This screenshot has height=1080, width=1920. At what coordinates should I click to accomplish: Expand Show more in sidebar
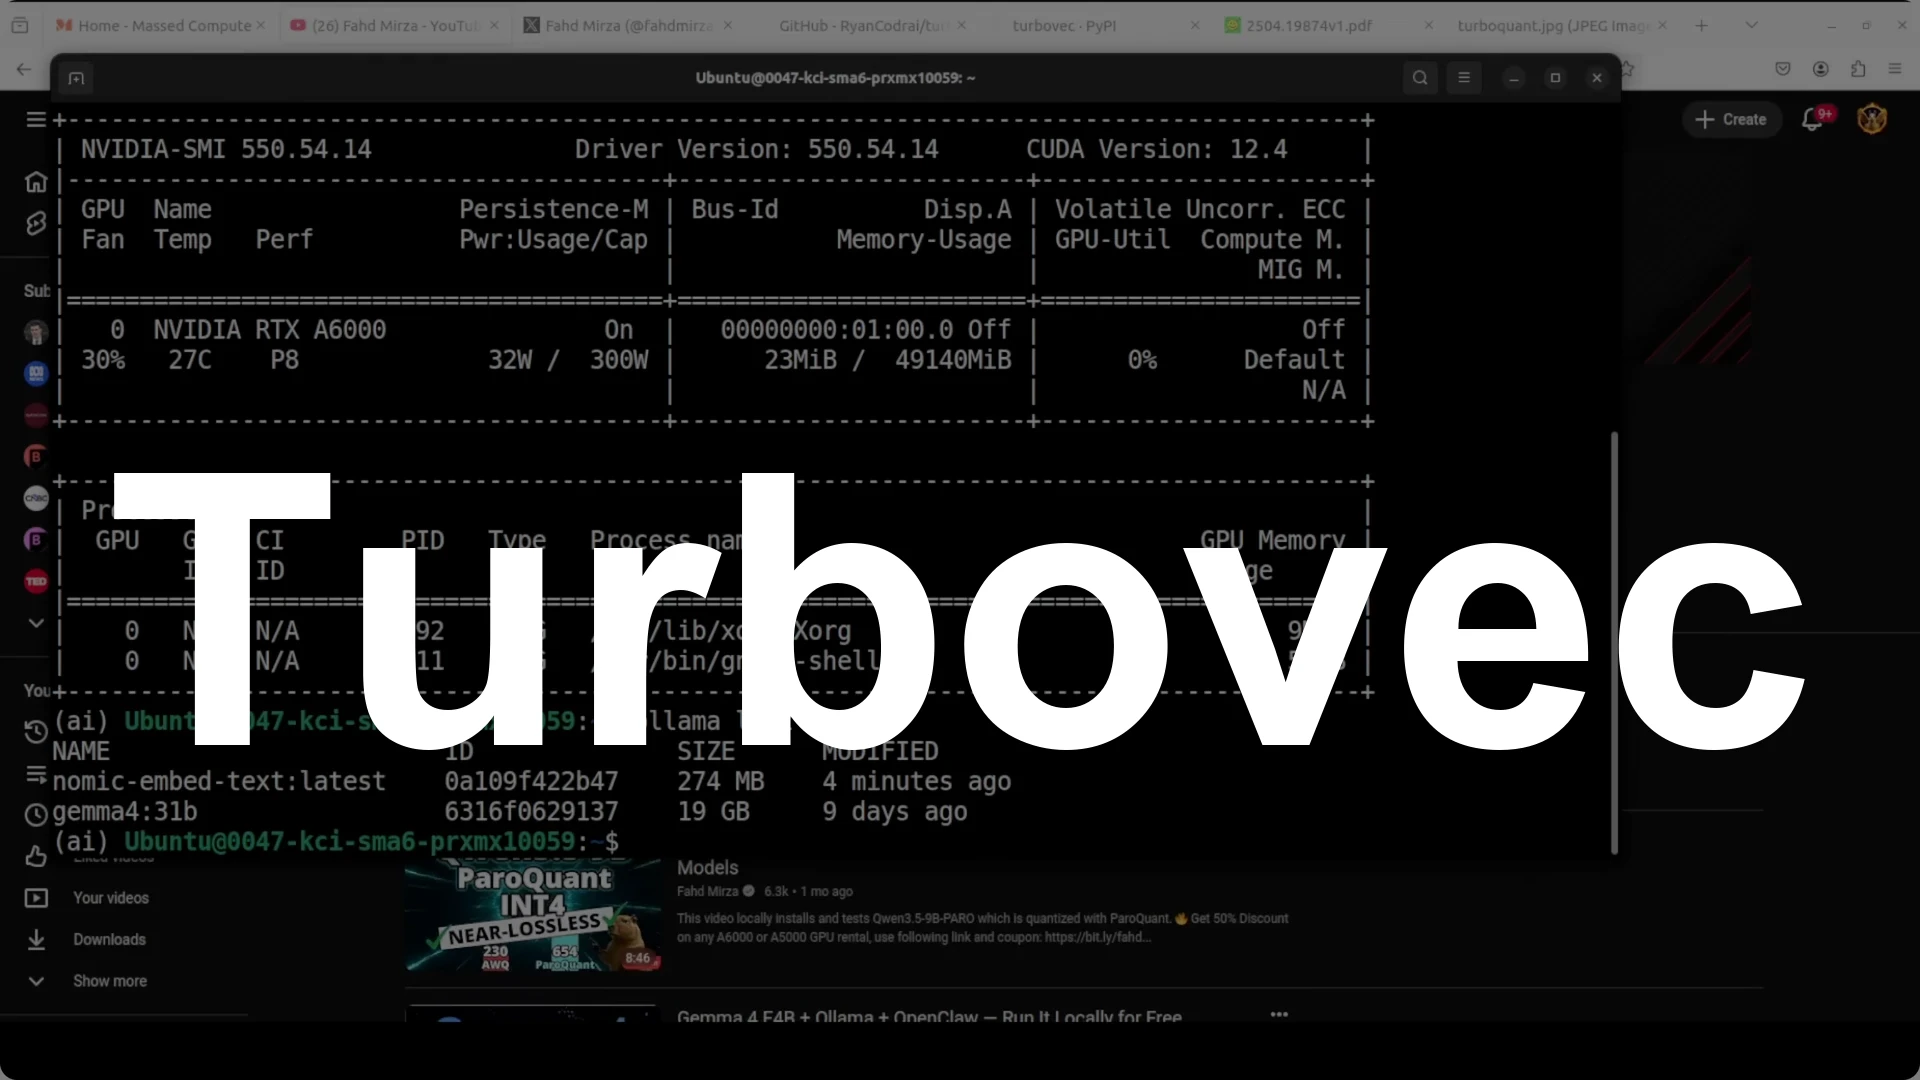[x=110, y=981]
